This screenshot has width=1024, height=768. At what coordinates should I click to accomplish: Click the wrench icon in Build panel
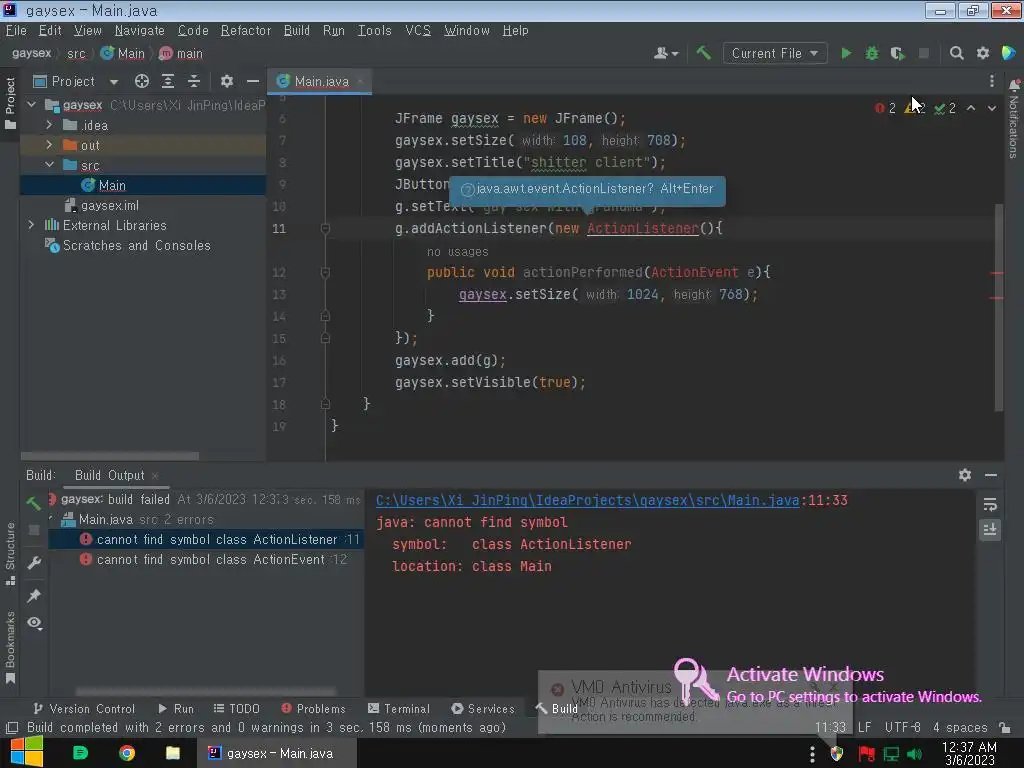point(34,562)
